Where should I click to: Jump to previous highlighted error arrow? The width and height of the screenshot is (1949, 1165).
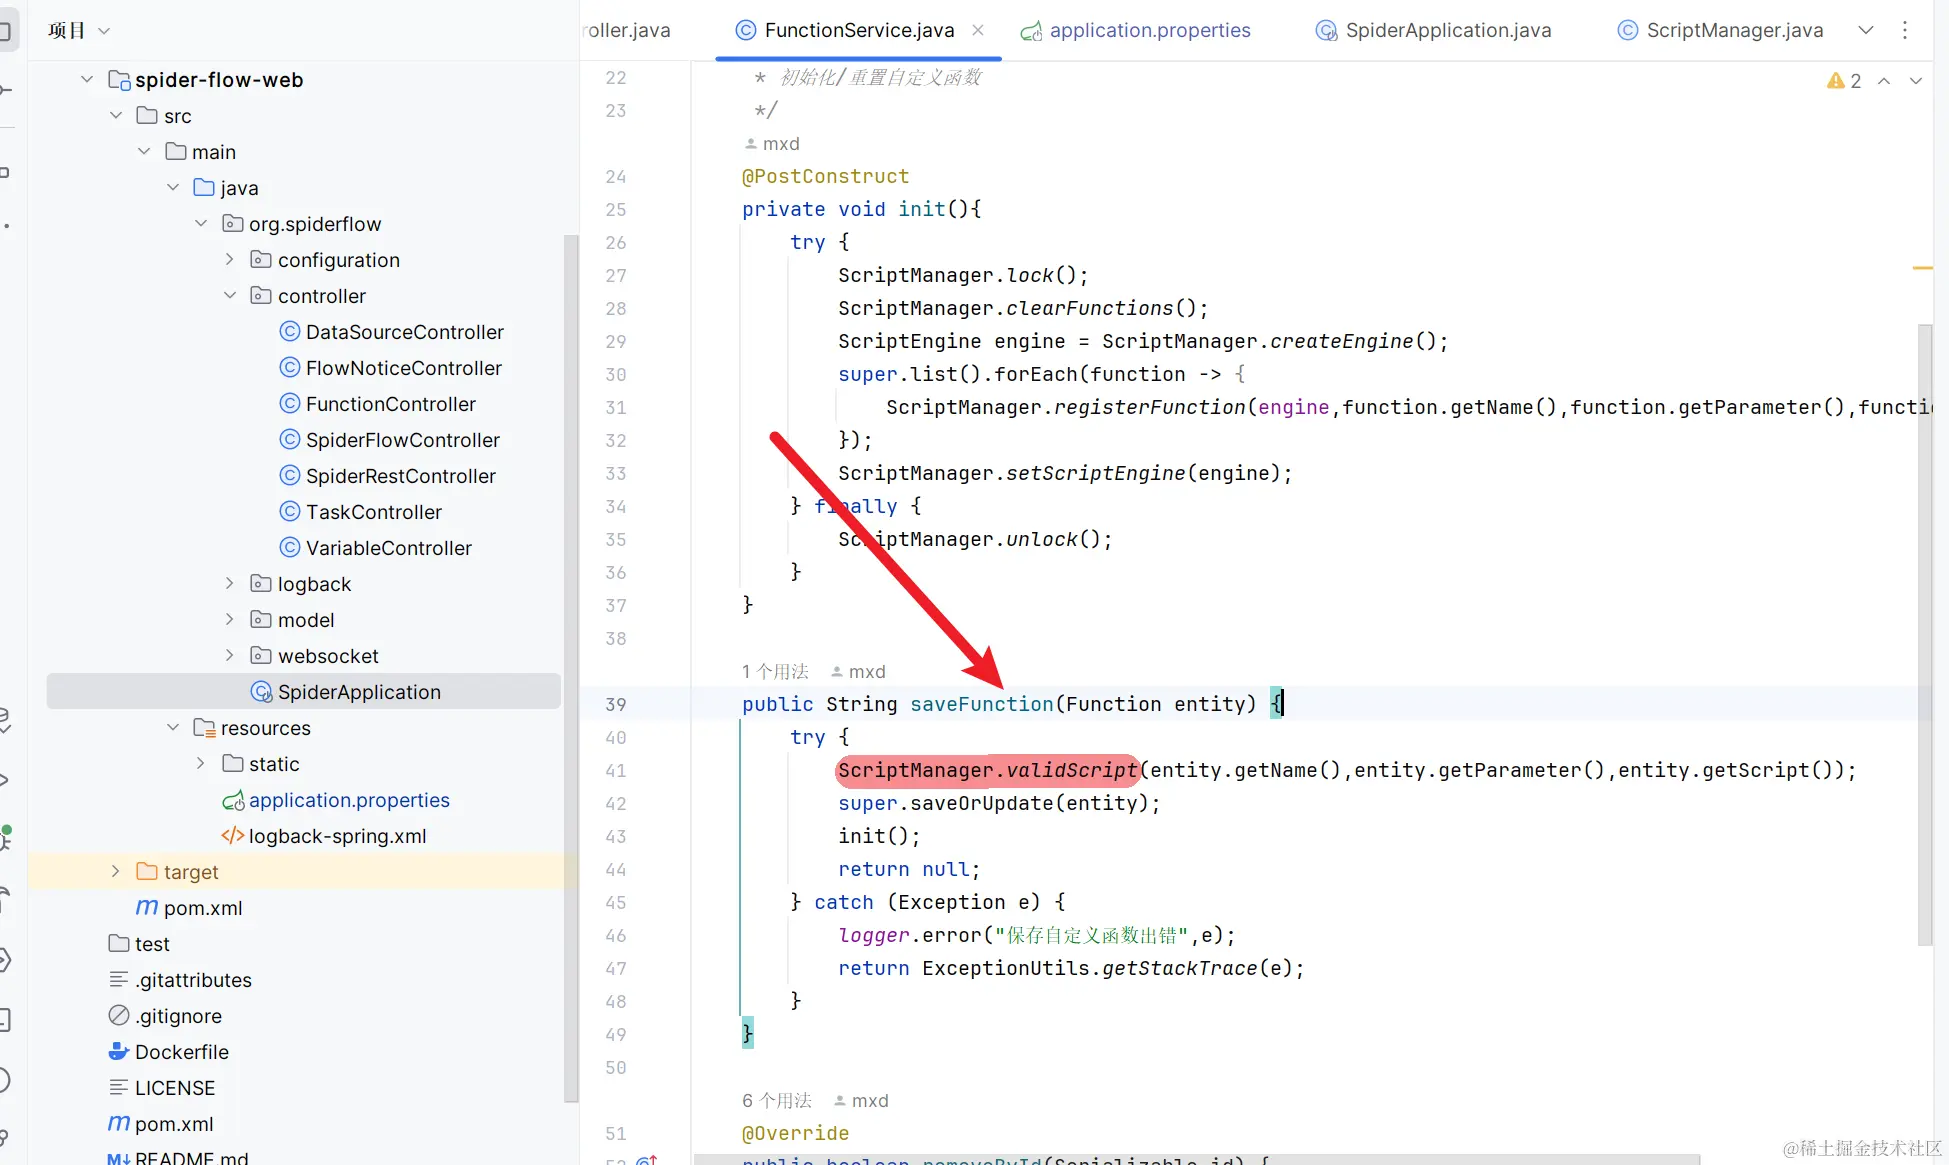[x=1884, y=81]
